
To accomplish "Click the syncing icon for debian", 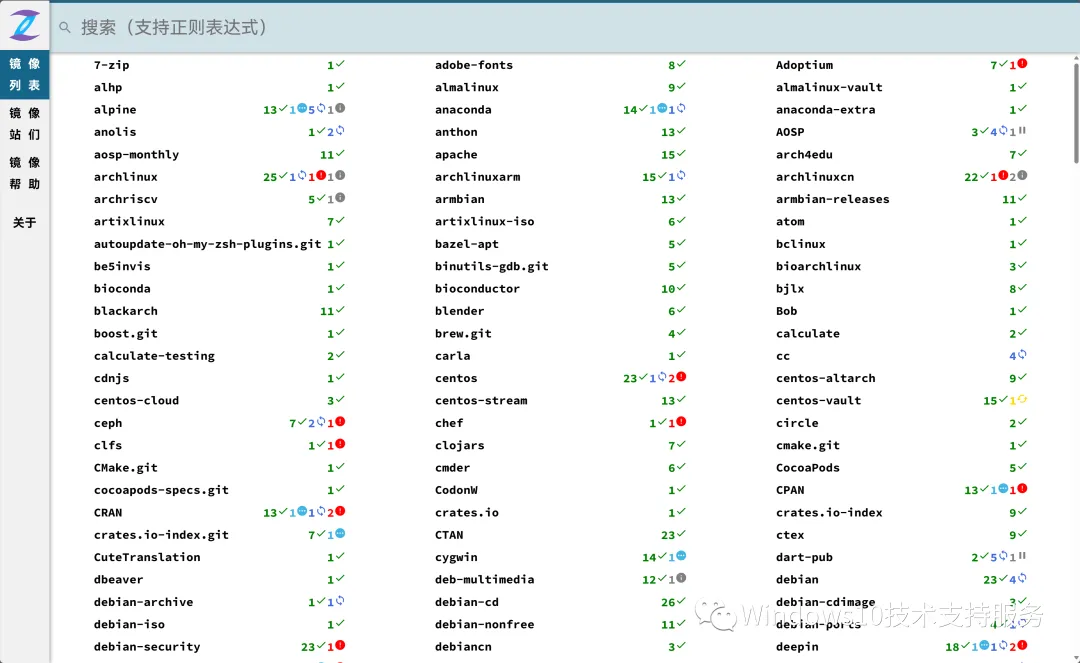I will (1022, 578).
